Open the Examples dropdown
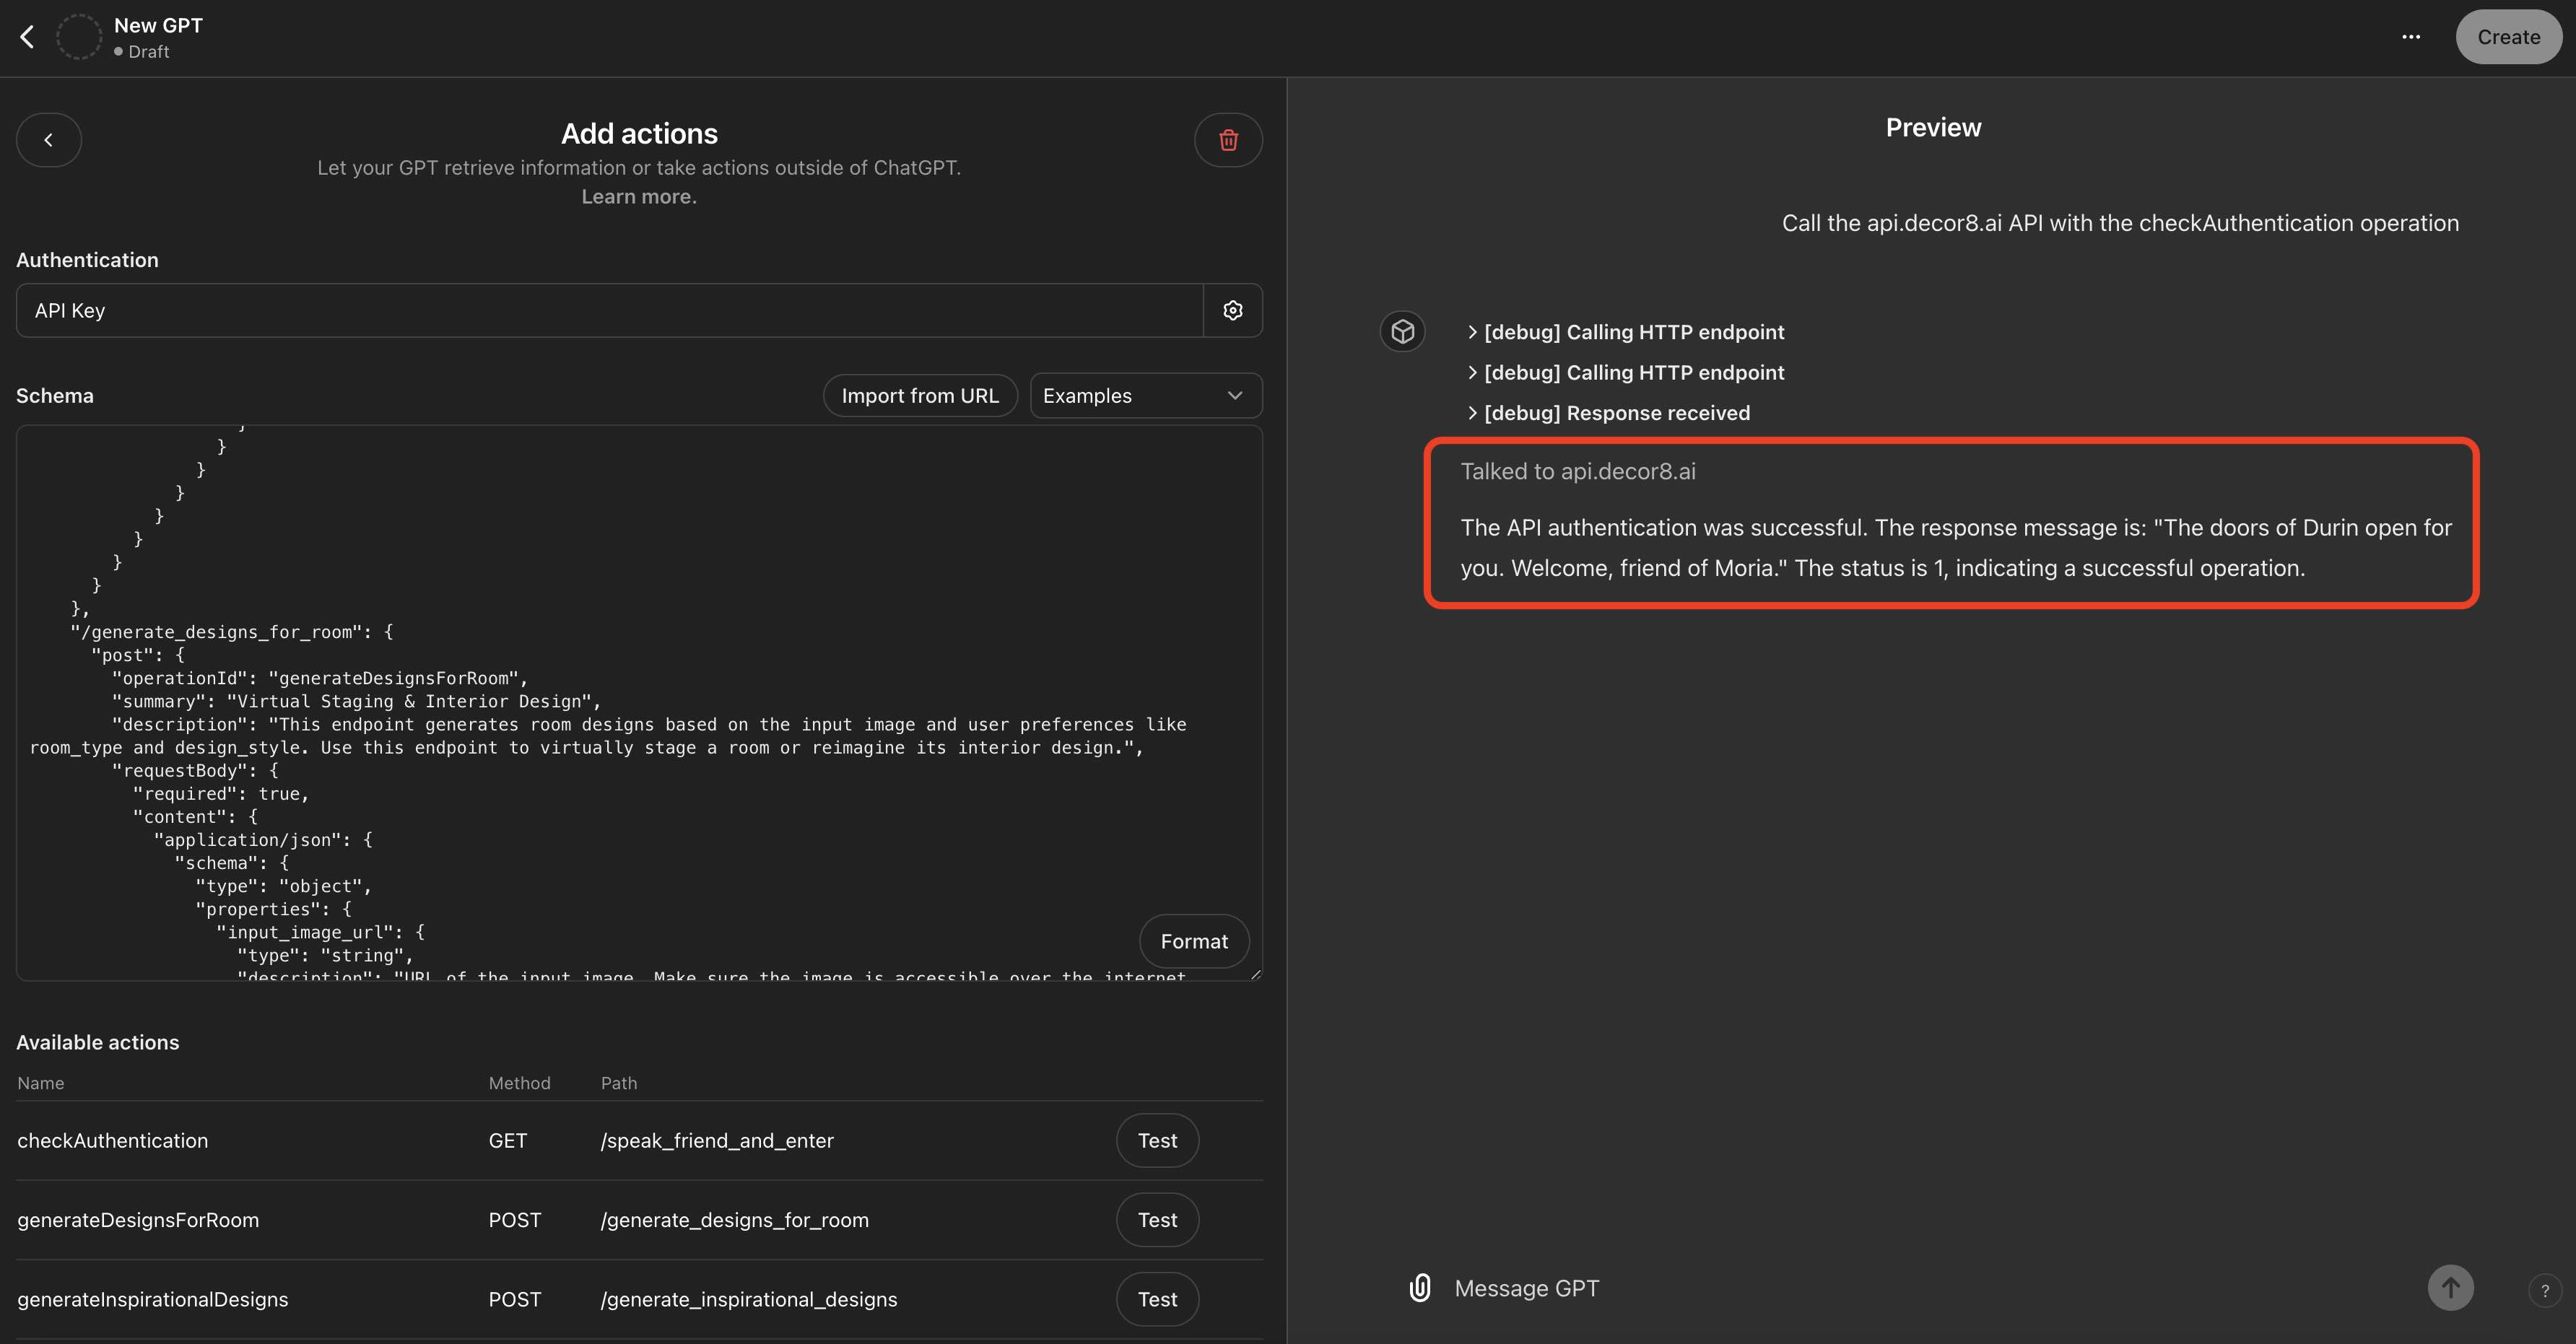2576x1344 pixels. pyautogui.click(x=1146, y=396)
